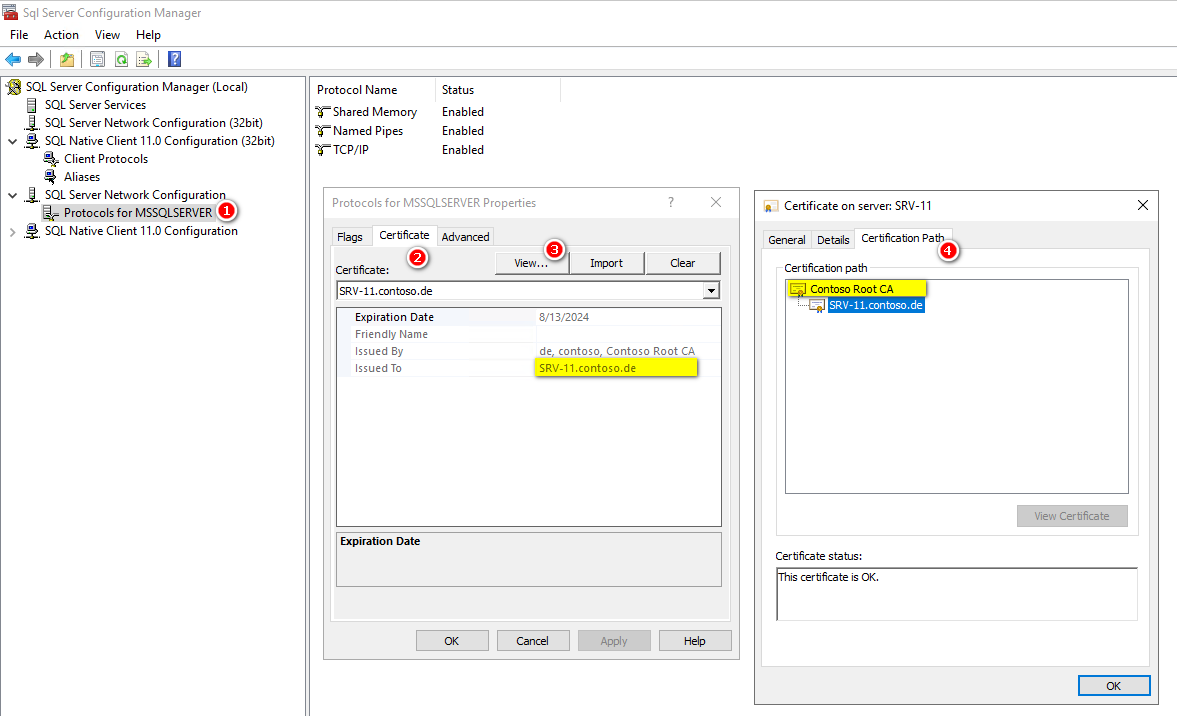The image size is (1177, 716).
Task: Click the Protocols for MSSQLSERVER tree icon
Action: pyautogui.click(x=50, y=213)
